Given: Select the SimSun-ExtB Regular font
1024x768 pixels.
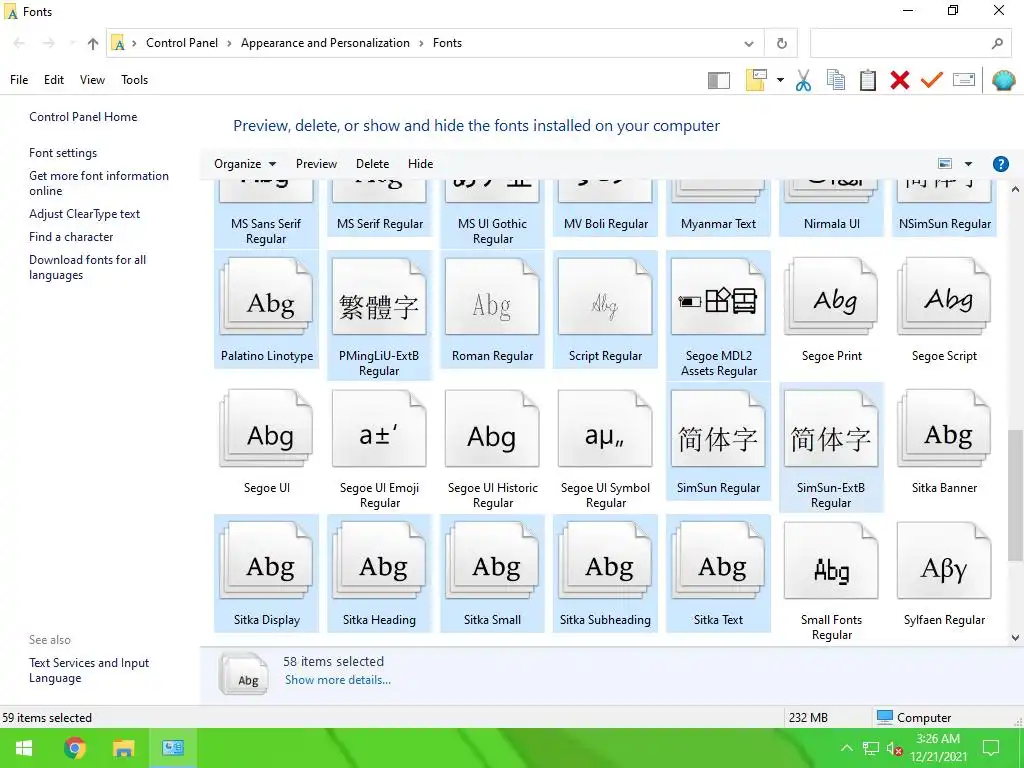Looking at the screenshot, I should pos(831,449).
